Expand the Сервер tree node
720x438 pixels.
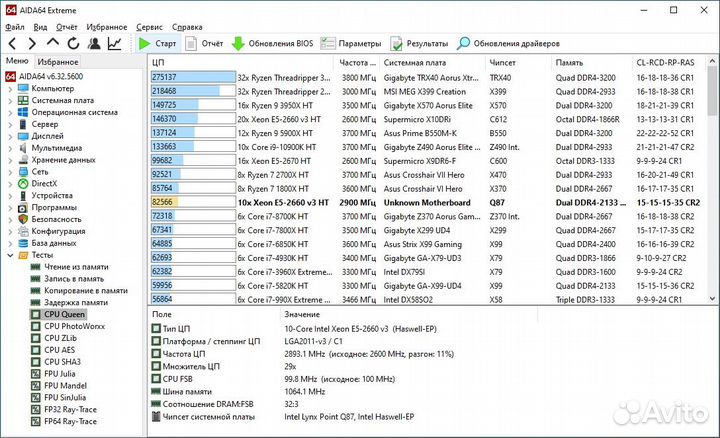click(10, 124)
